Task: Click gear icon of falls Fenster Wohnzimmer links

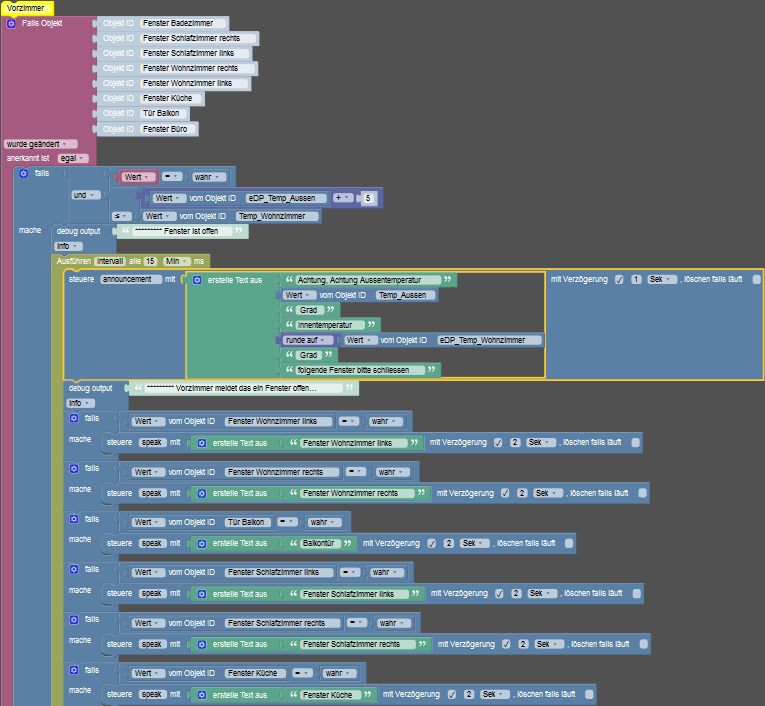Action: [x=74, y=418]
